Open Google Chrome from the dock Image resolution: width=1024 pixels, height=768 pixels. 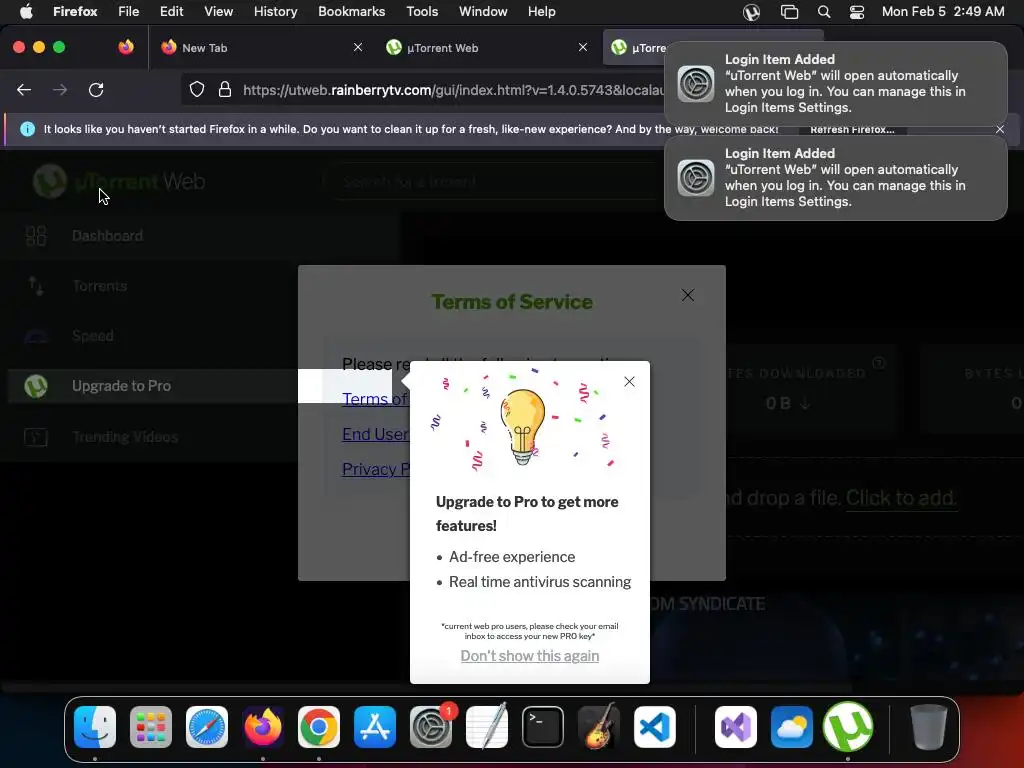click(319, 726)
